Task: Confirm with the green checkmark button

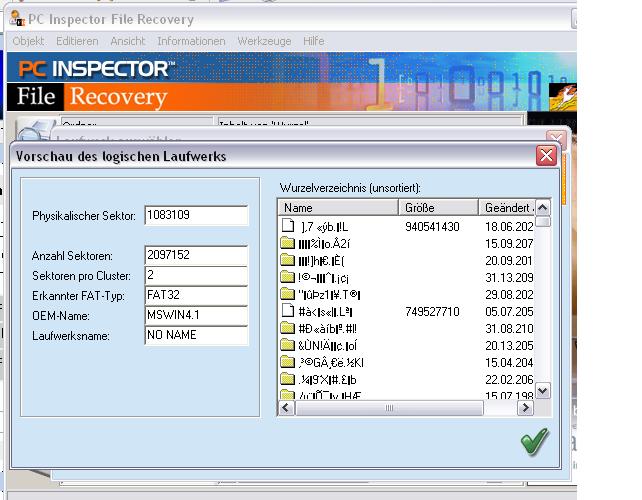Action: coord(534,441)
